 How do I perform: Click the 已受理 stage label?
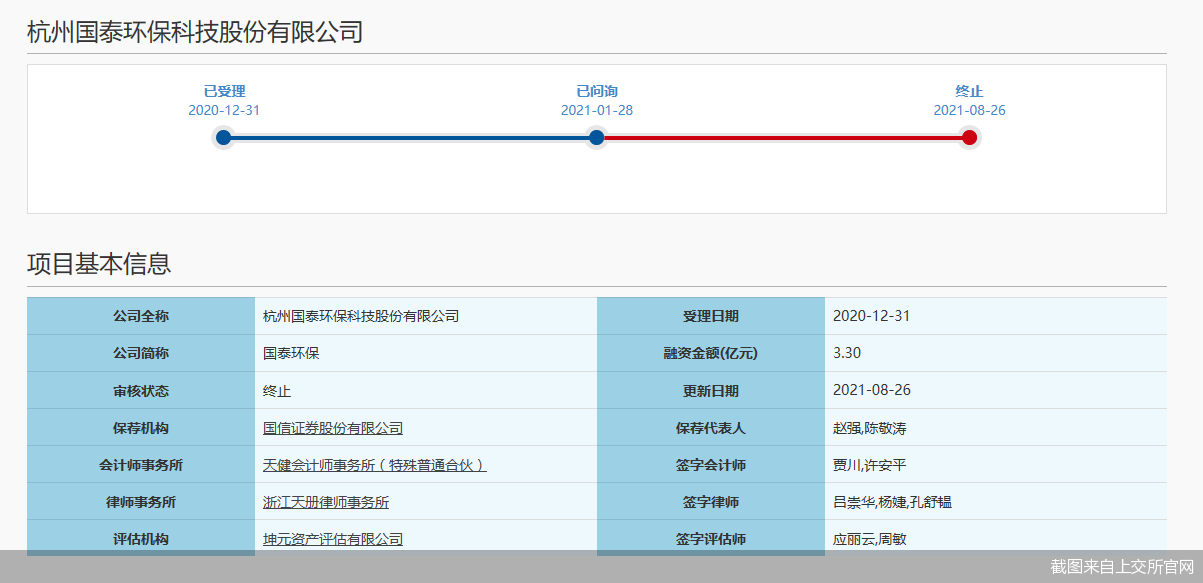224,91
